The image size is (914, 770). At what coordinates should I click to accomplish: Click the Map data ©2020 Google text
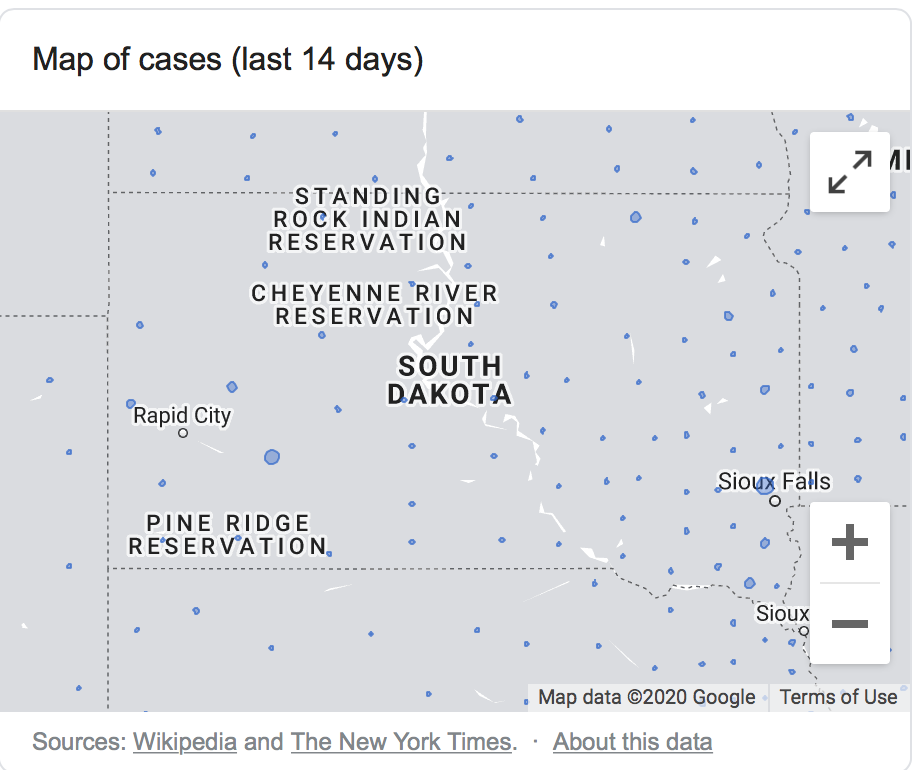tap(647, 697)
